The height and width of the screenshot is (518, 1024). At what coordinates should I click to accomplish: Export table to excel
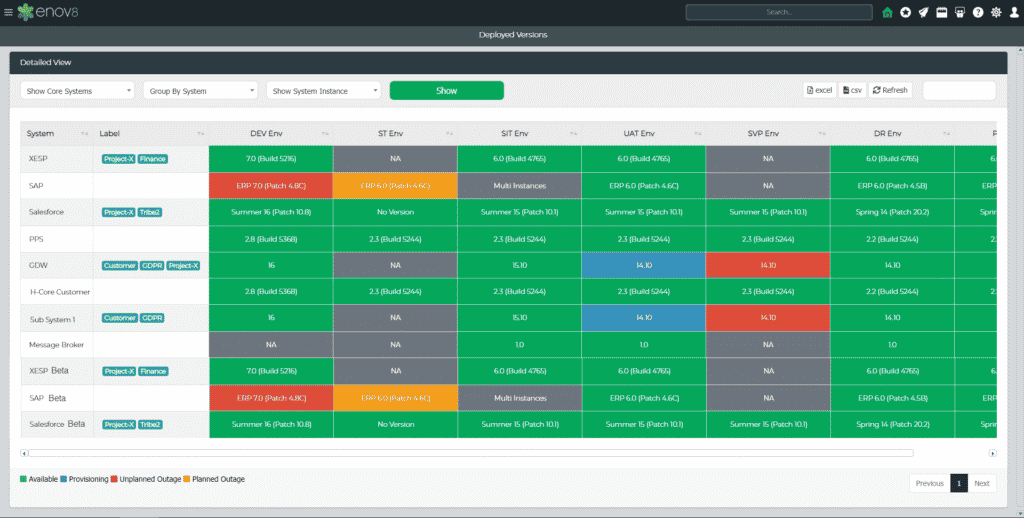[820, 90]
